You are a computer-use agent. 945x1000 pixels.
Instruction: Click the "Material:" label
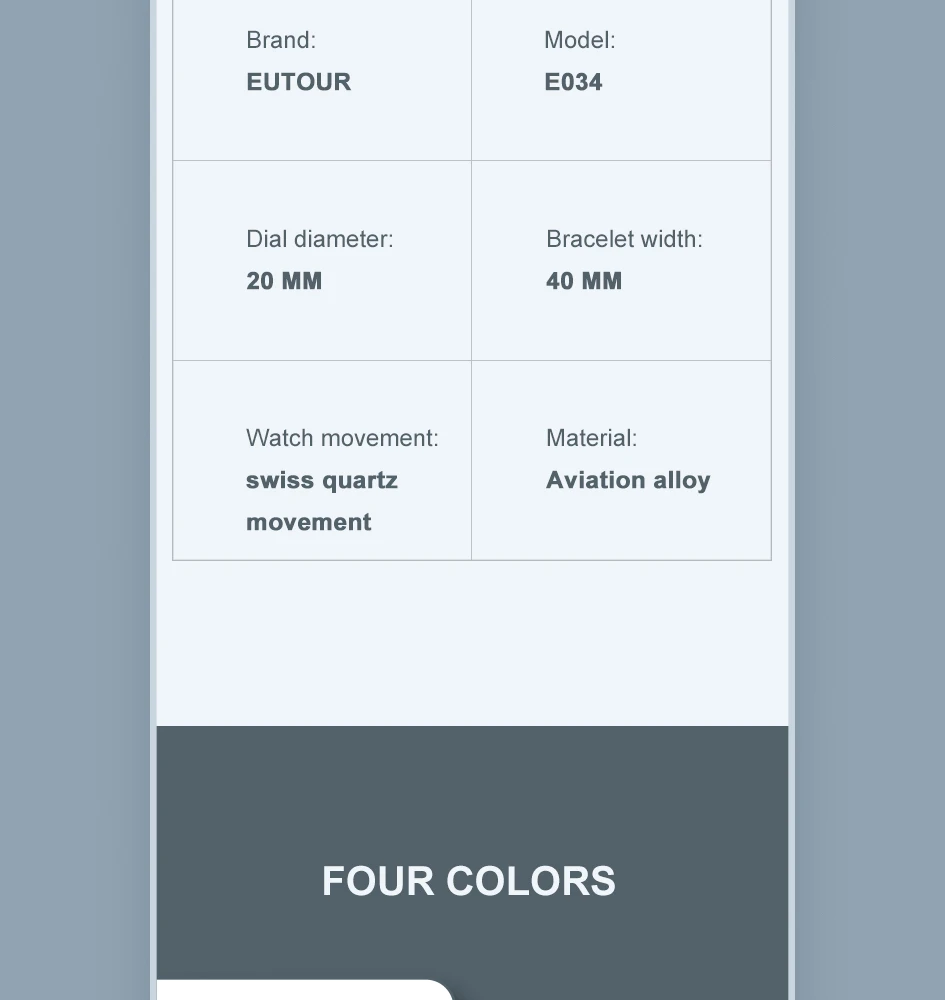tap(591, 438)
